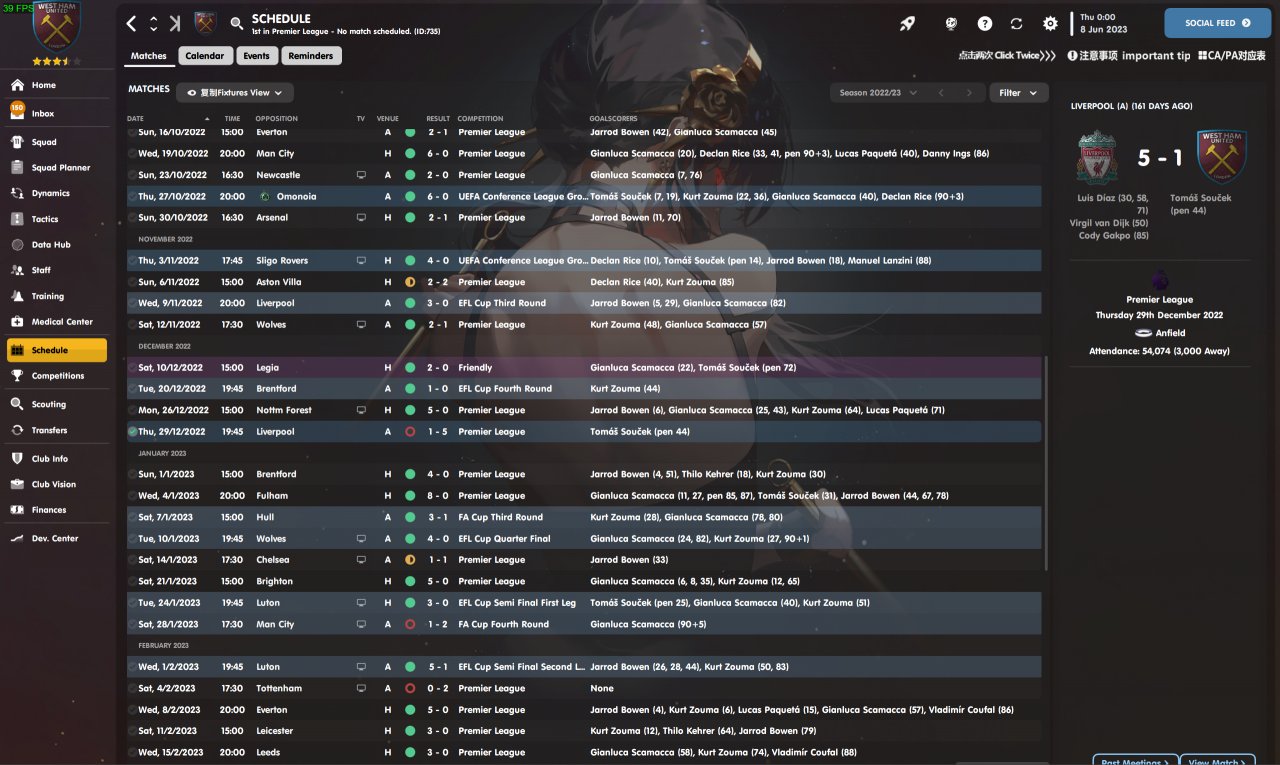Open Squad from the sidebar shirt icon

coord(17,142)
